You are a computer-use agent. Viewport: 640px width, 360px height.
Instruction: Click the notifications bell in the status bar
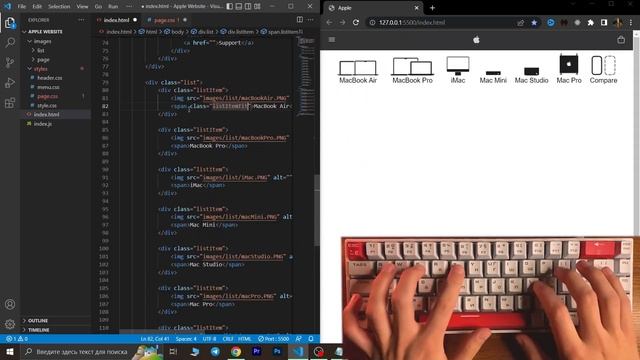pos(311,339)
